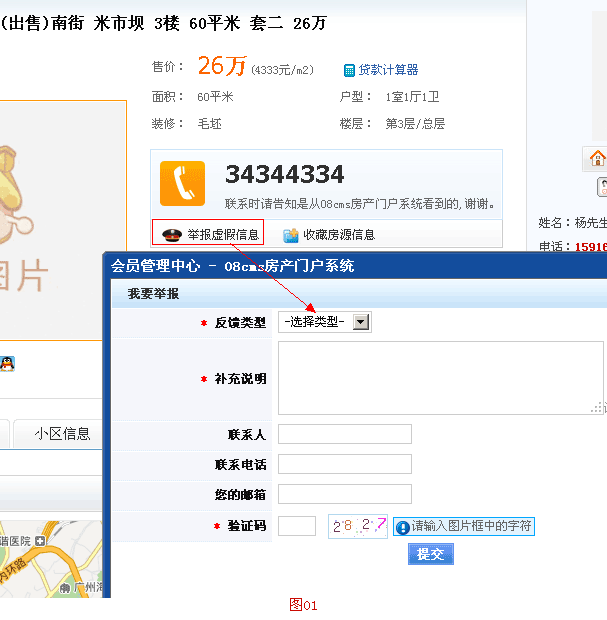
Task: Click the orange phone icon
Action: tap(182, 183)
